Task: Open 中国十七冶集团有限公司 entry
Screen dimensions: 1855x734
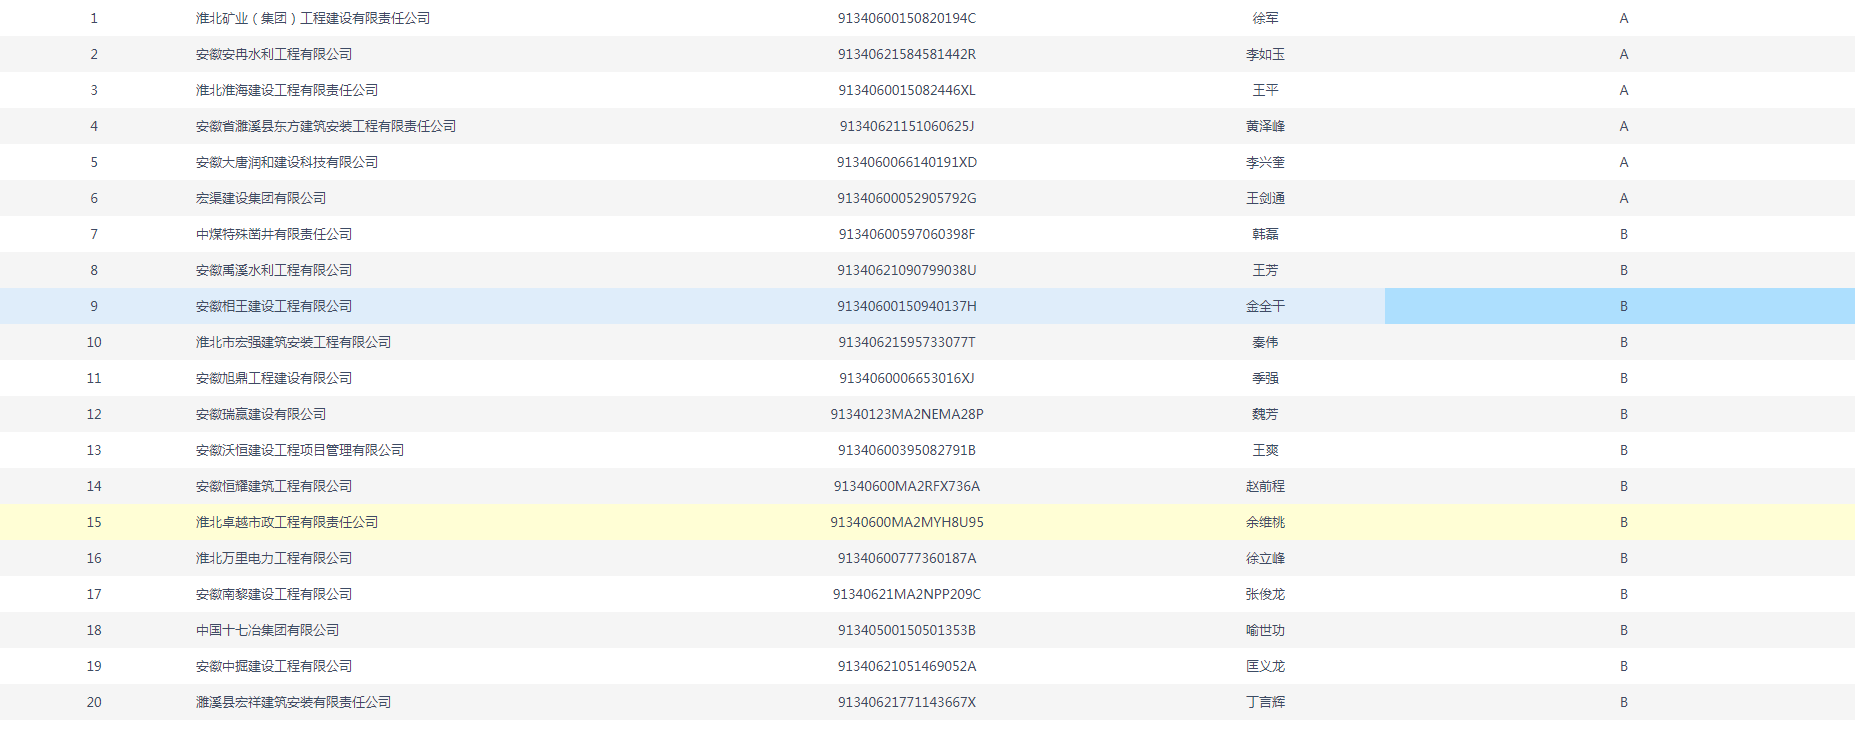Action: tap(267, 630)
